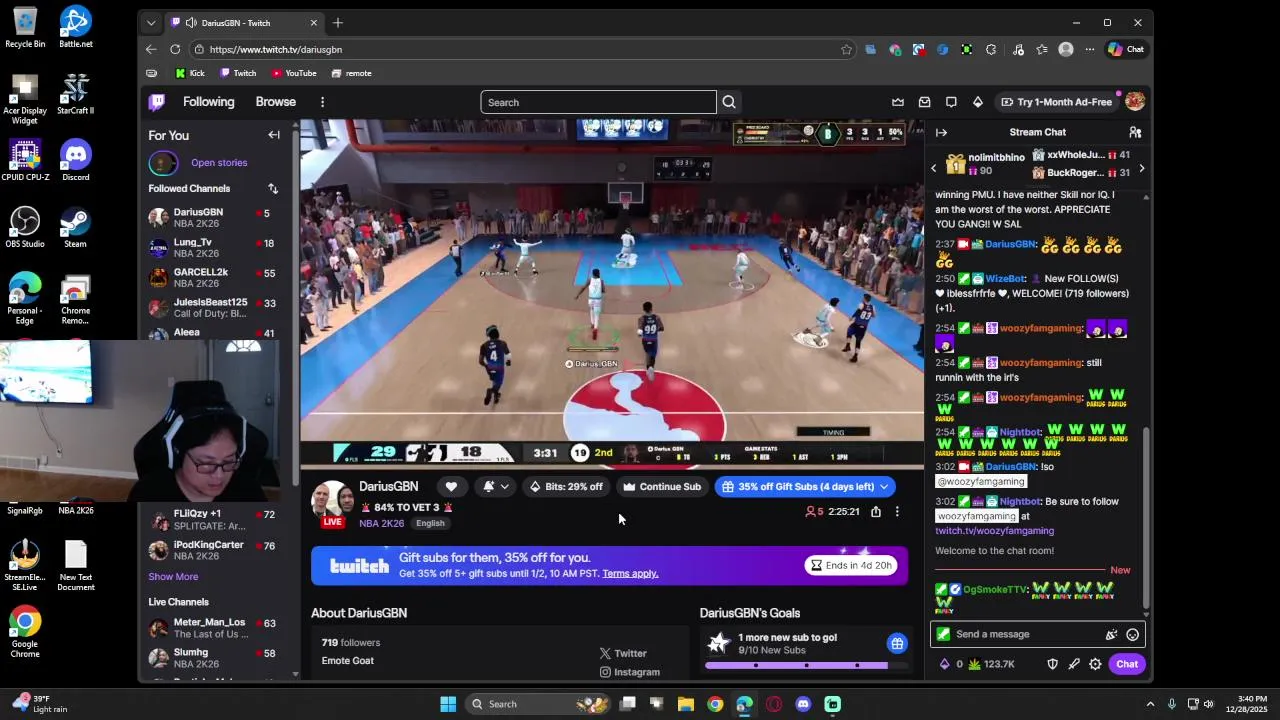
Task: Click the chat identity badge in message box
Action: (x=943, y=634)
